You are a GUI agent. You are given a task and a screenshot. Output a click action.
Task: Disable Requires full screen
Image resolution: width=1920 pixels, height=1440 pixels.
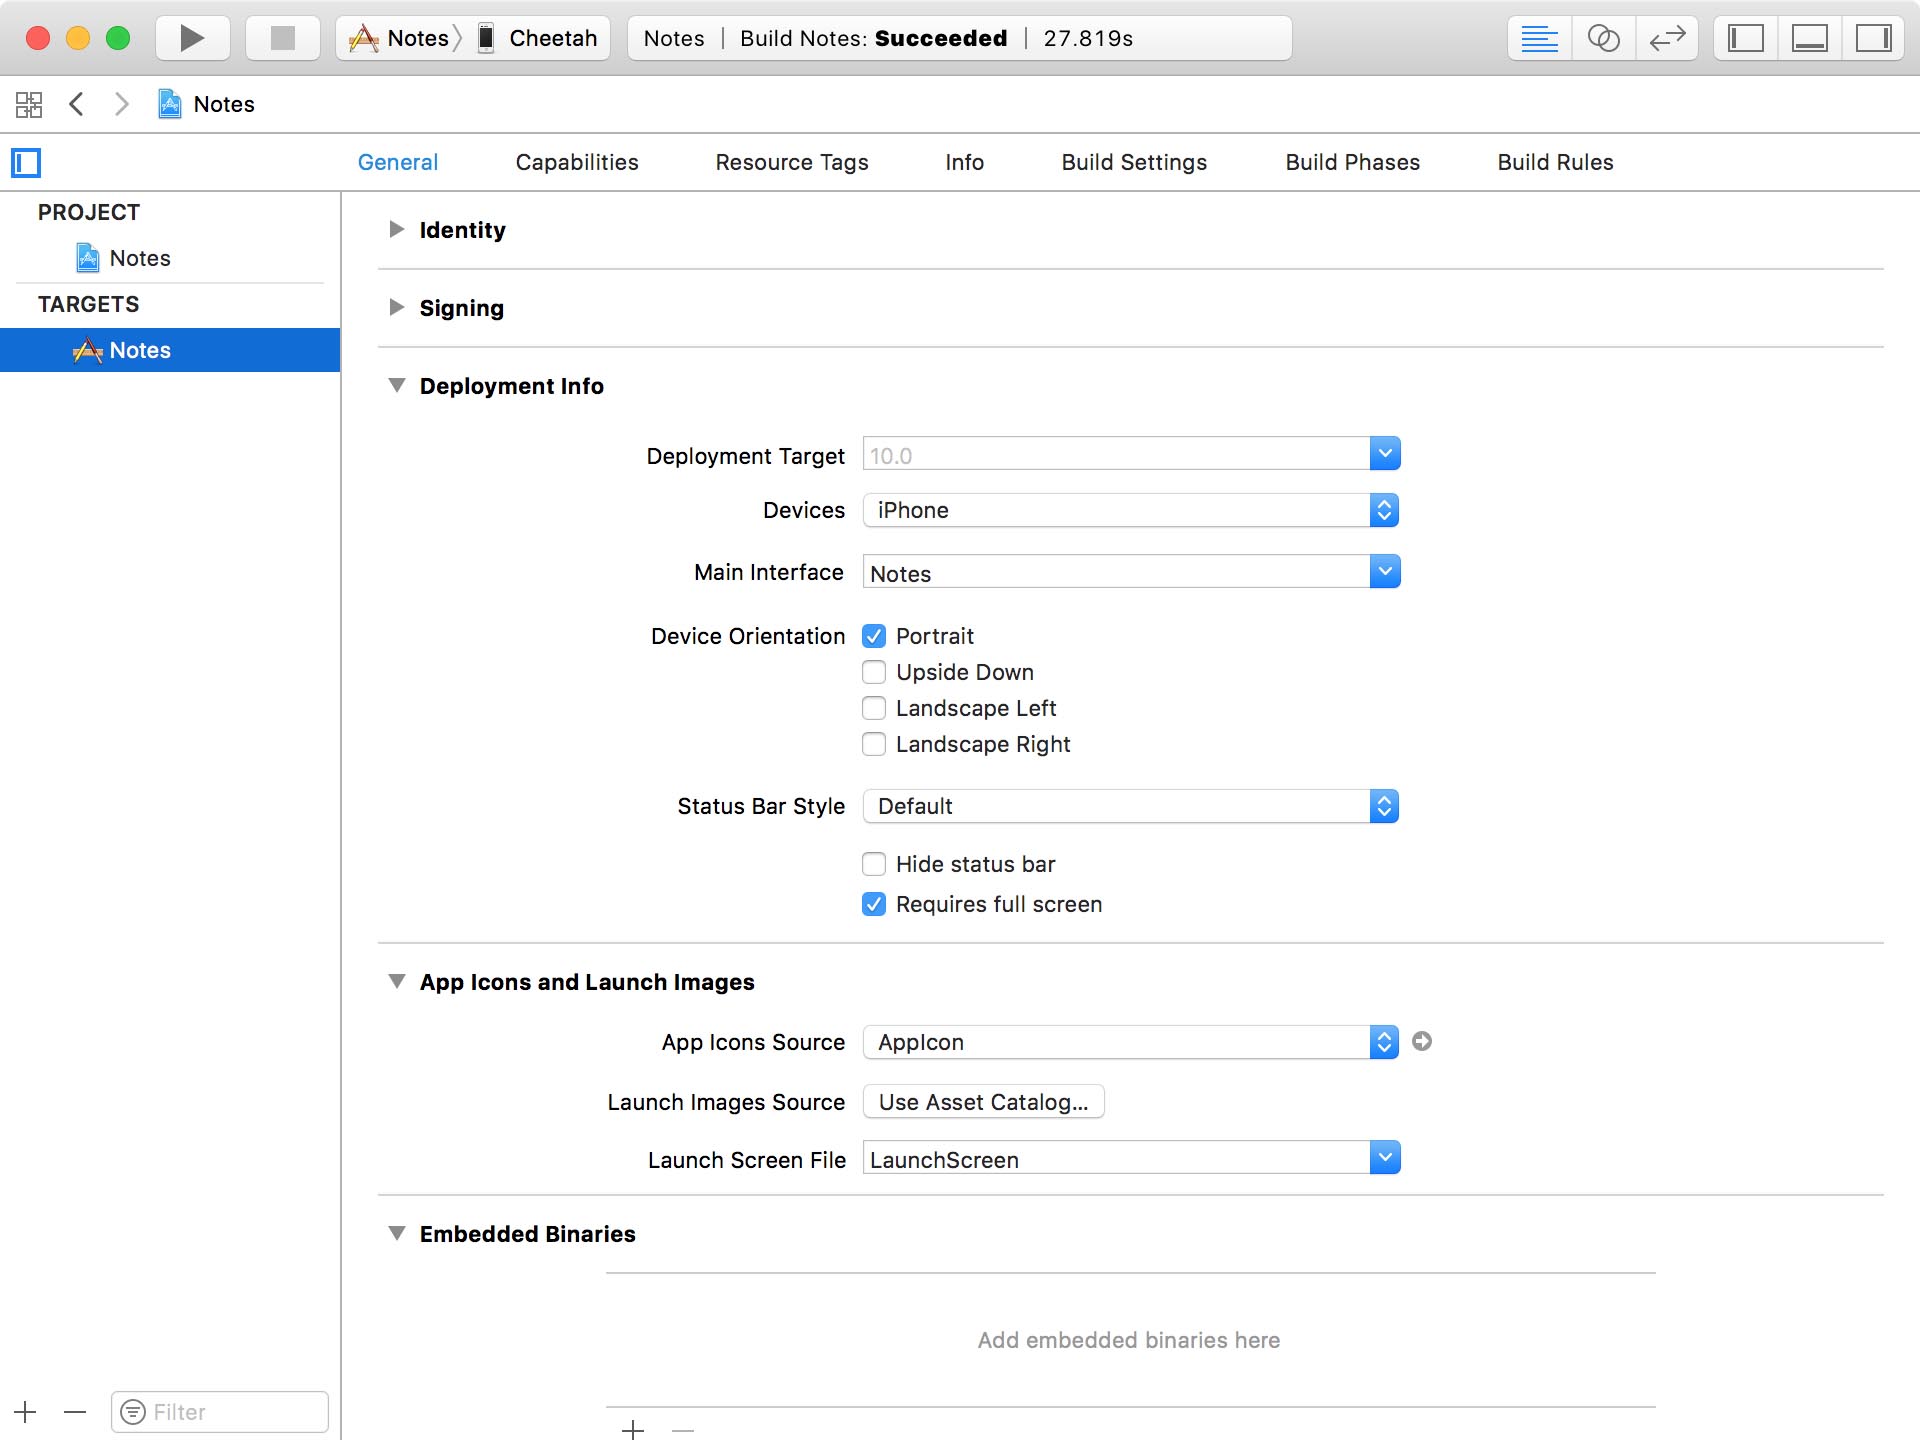coord(874,904)
